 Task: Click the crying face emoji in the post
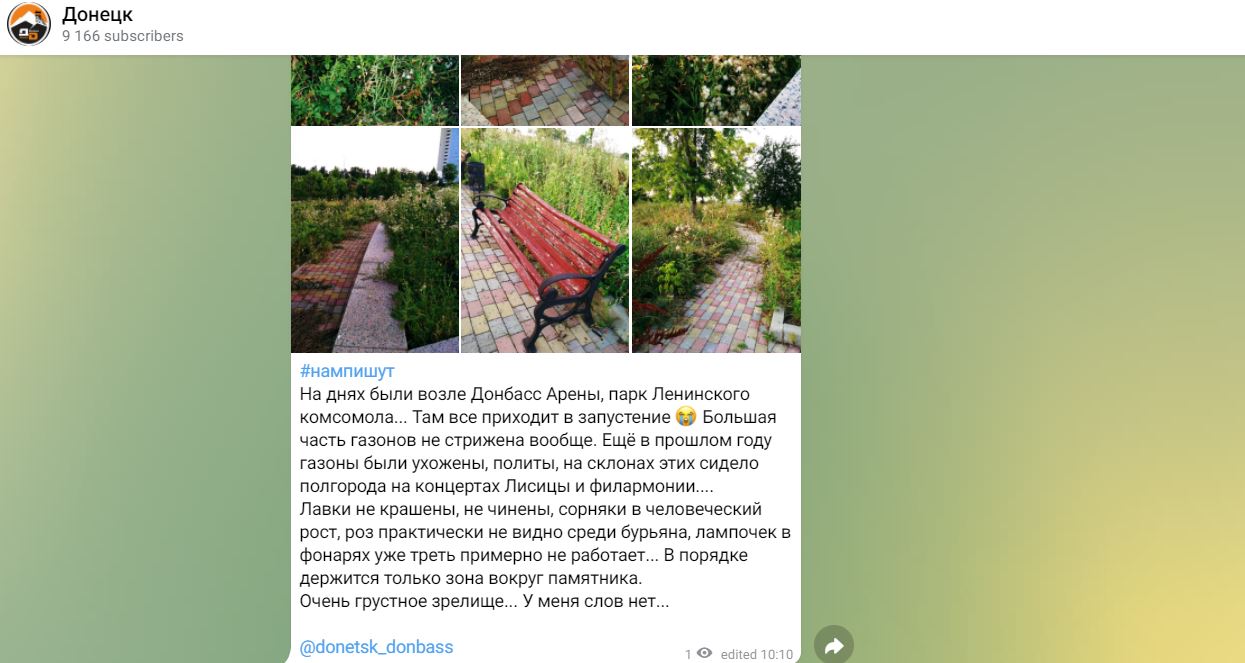pos(685,417)
